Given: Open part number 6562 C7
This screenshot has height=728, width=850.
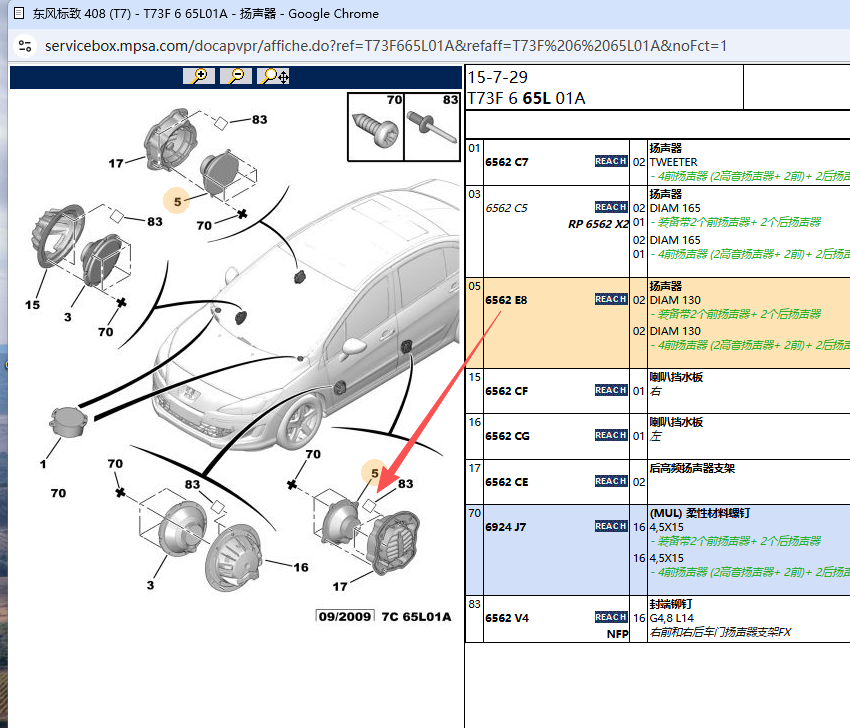Looking at the screenshot, I should [x=506, y=162].
